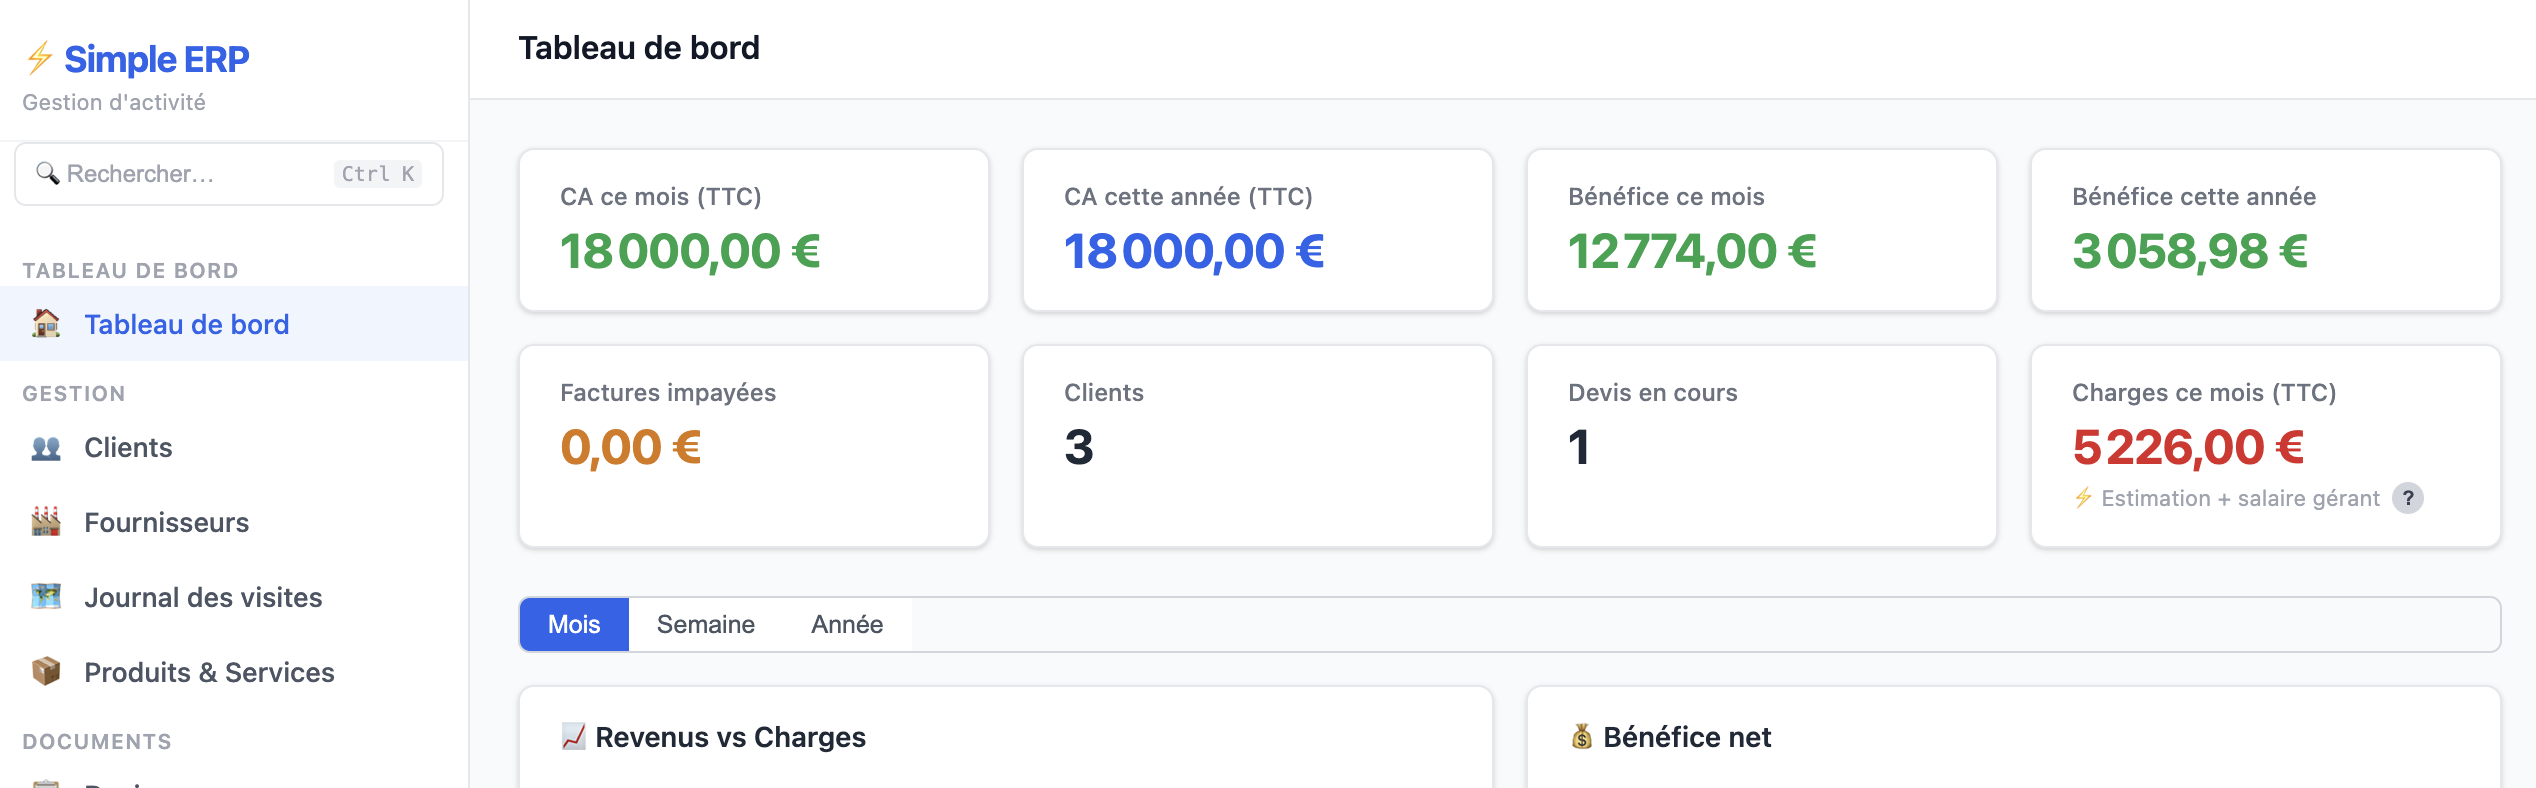Click the magnifier icon in search box
2536x788 pixels.
point(47,173)
